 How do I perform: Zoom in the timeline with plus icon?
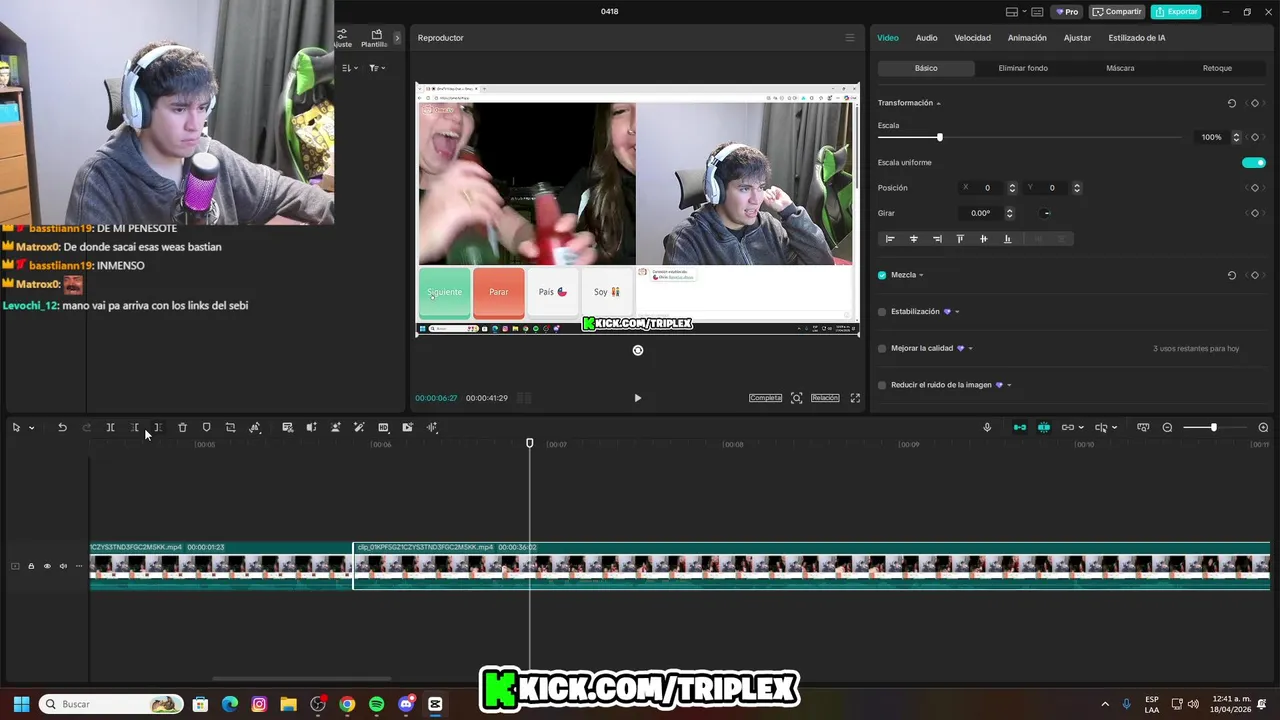click(x=1263, y=427)
